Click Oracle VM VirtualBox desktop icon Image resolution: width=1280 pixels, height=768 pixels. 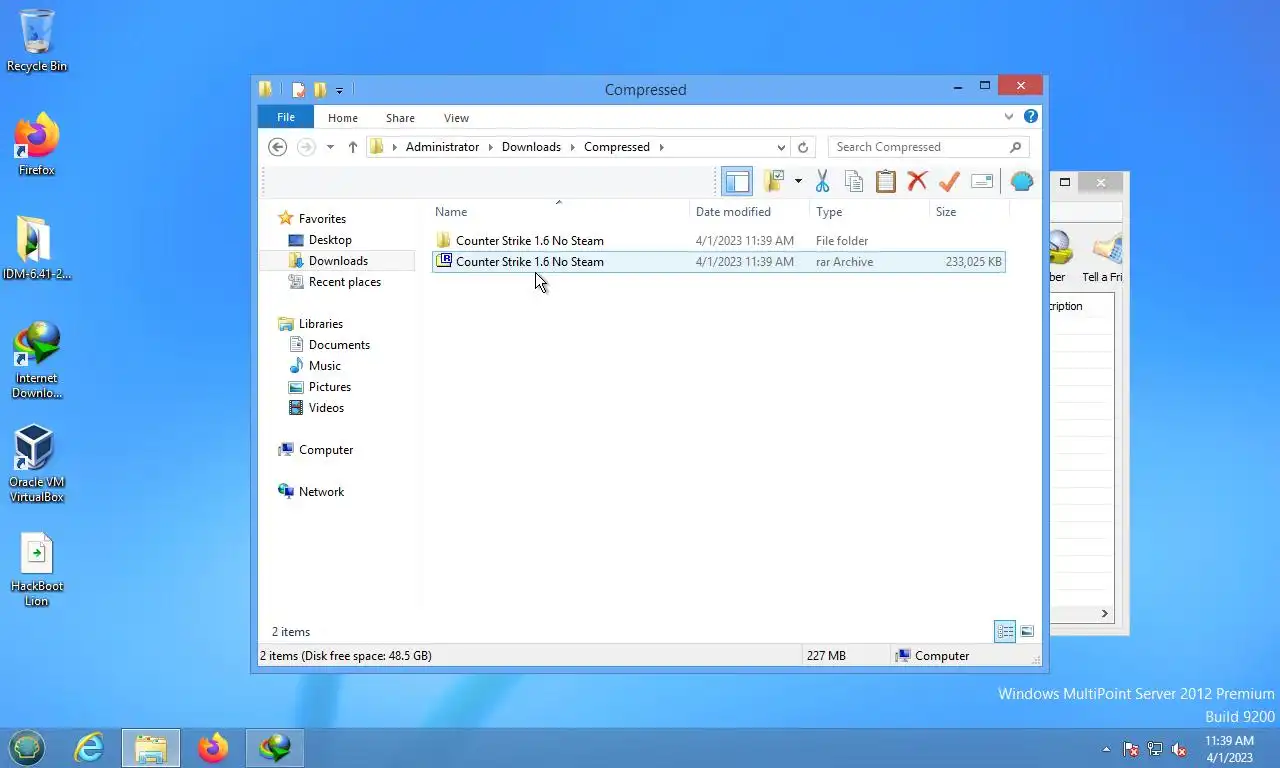coord(37,464)
